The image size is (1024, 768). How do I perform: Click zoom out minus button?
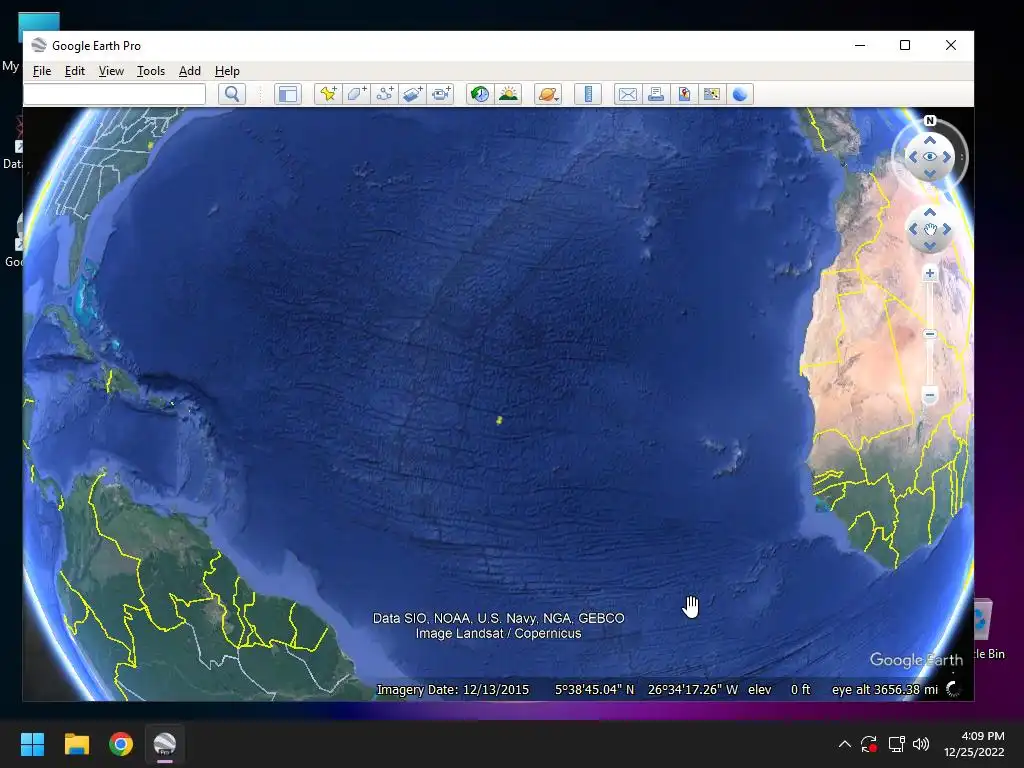[930, 396]
